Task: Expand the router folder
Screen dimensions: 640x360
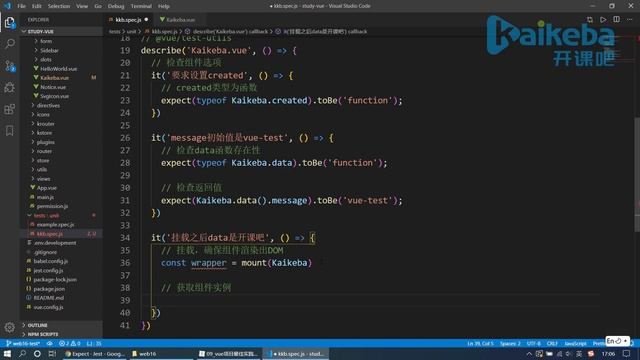Action: 61,151
